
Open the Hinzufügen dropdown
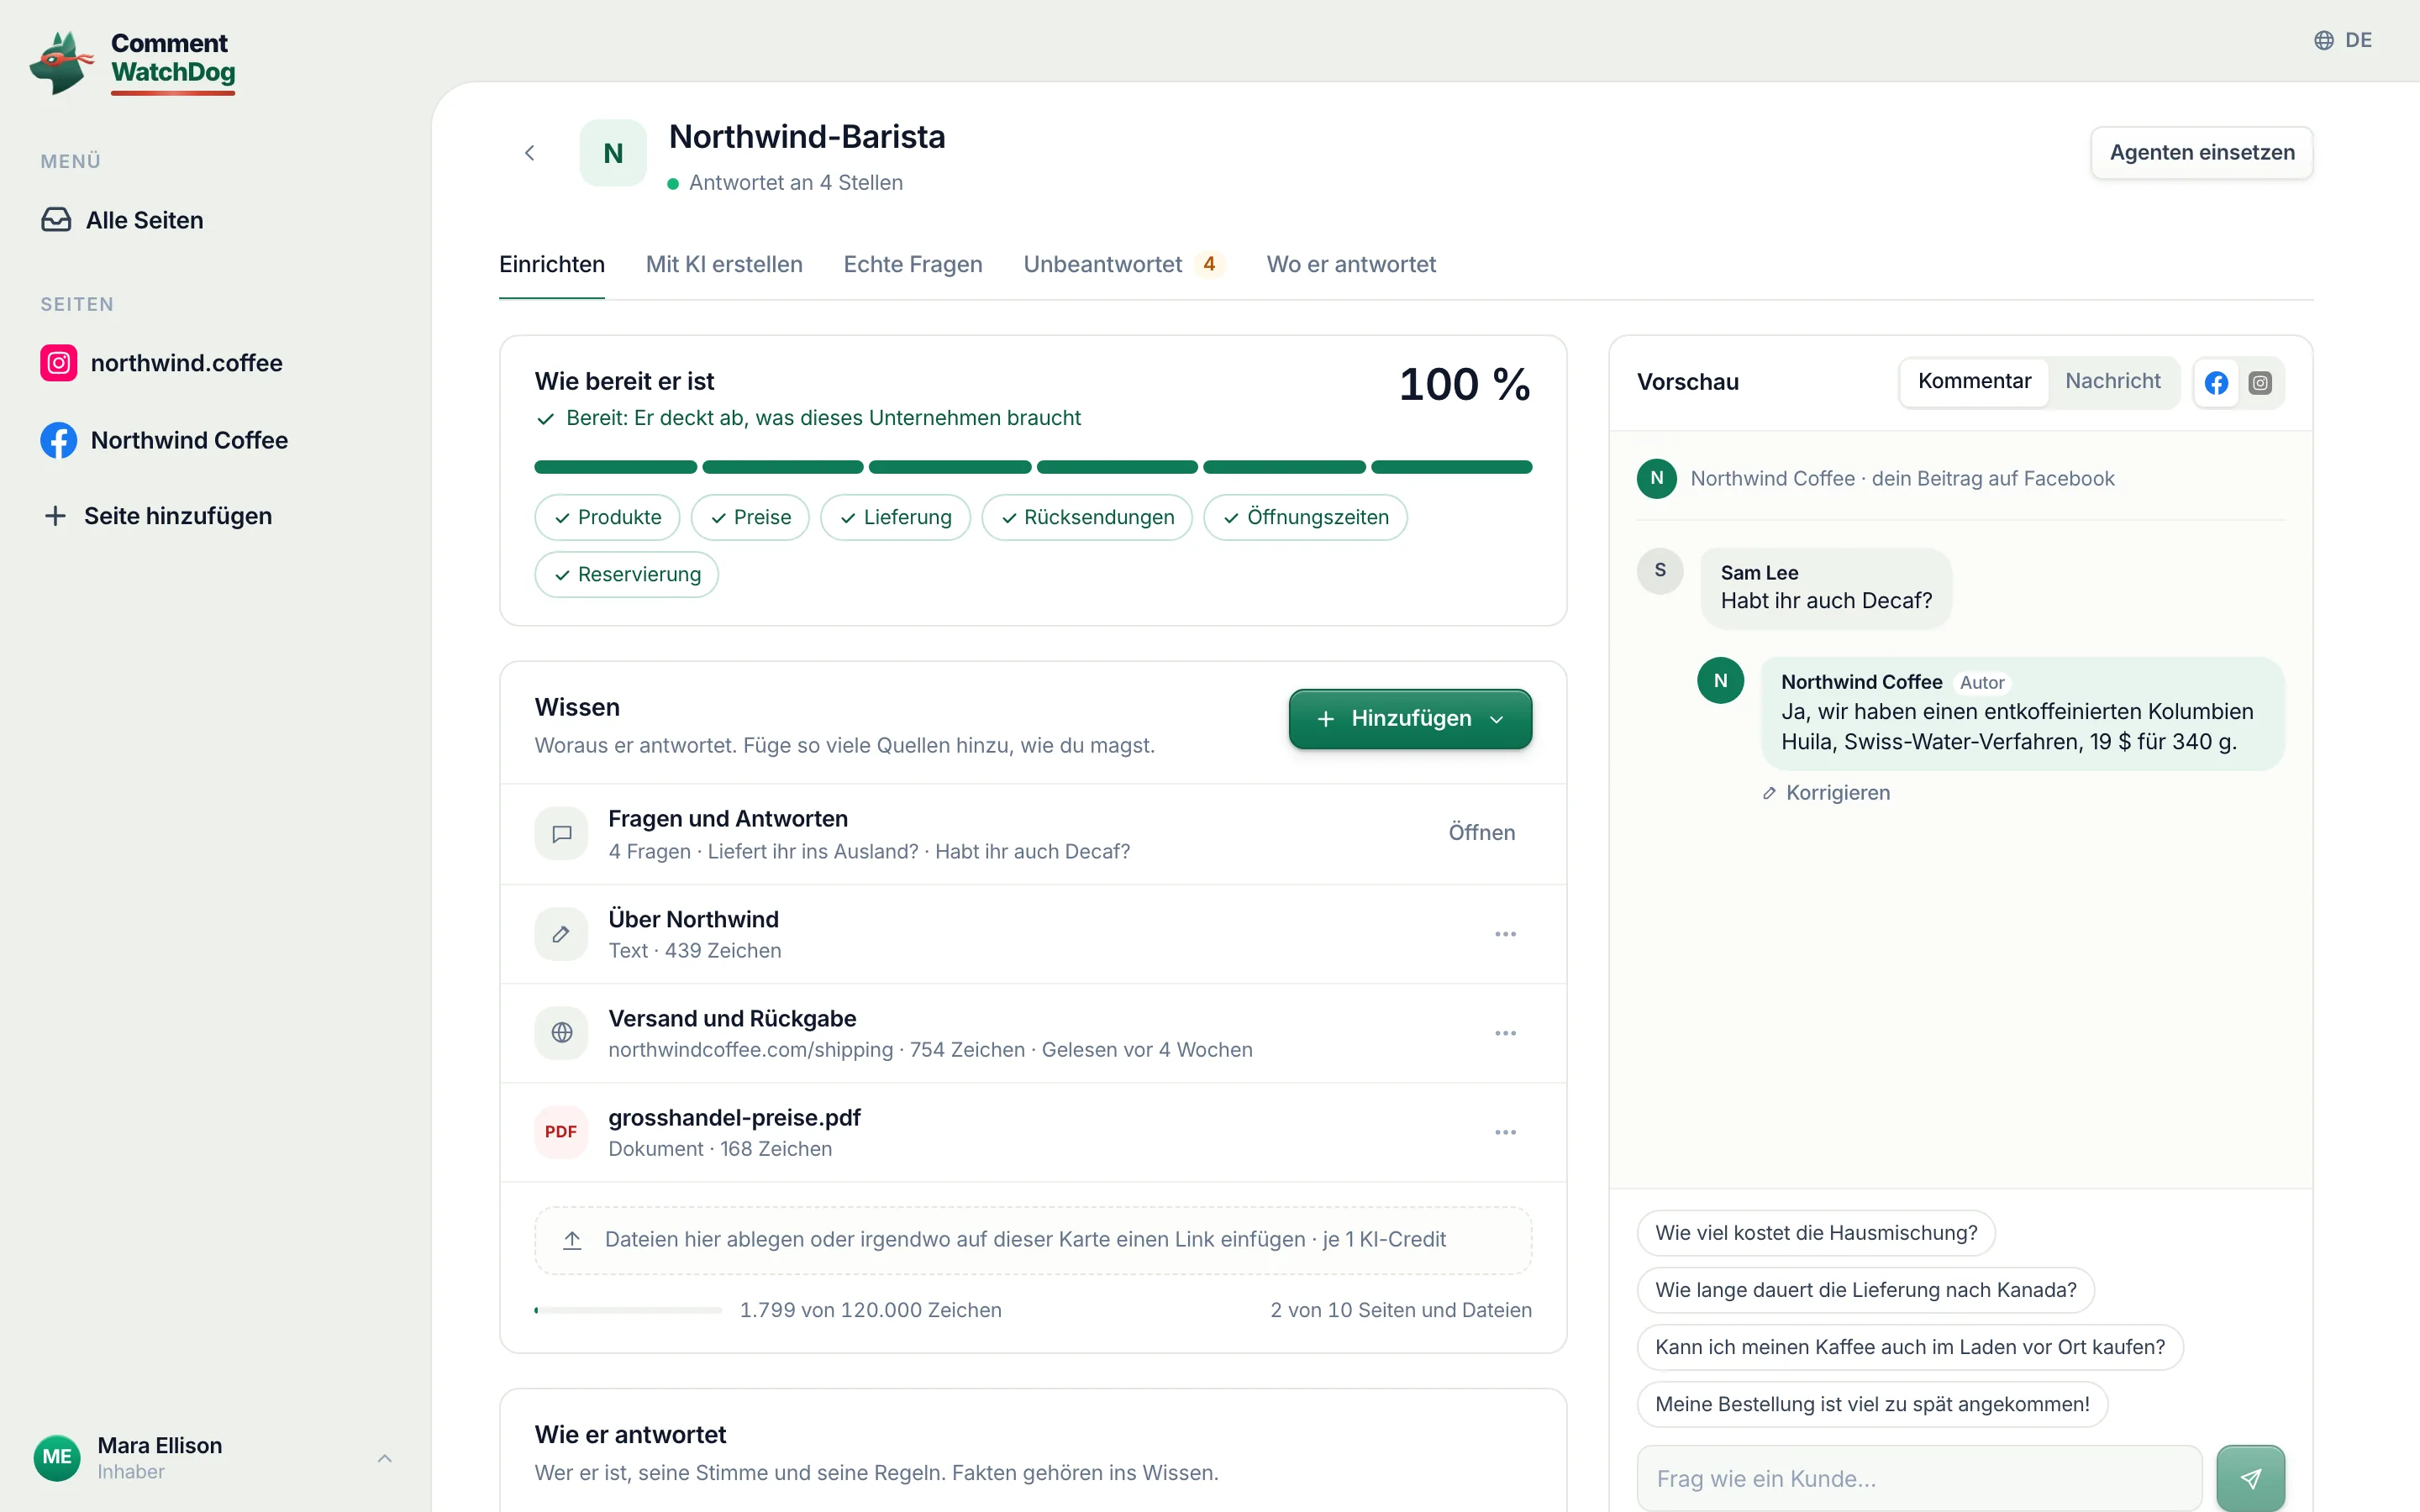1410,719
